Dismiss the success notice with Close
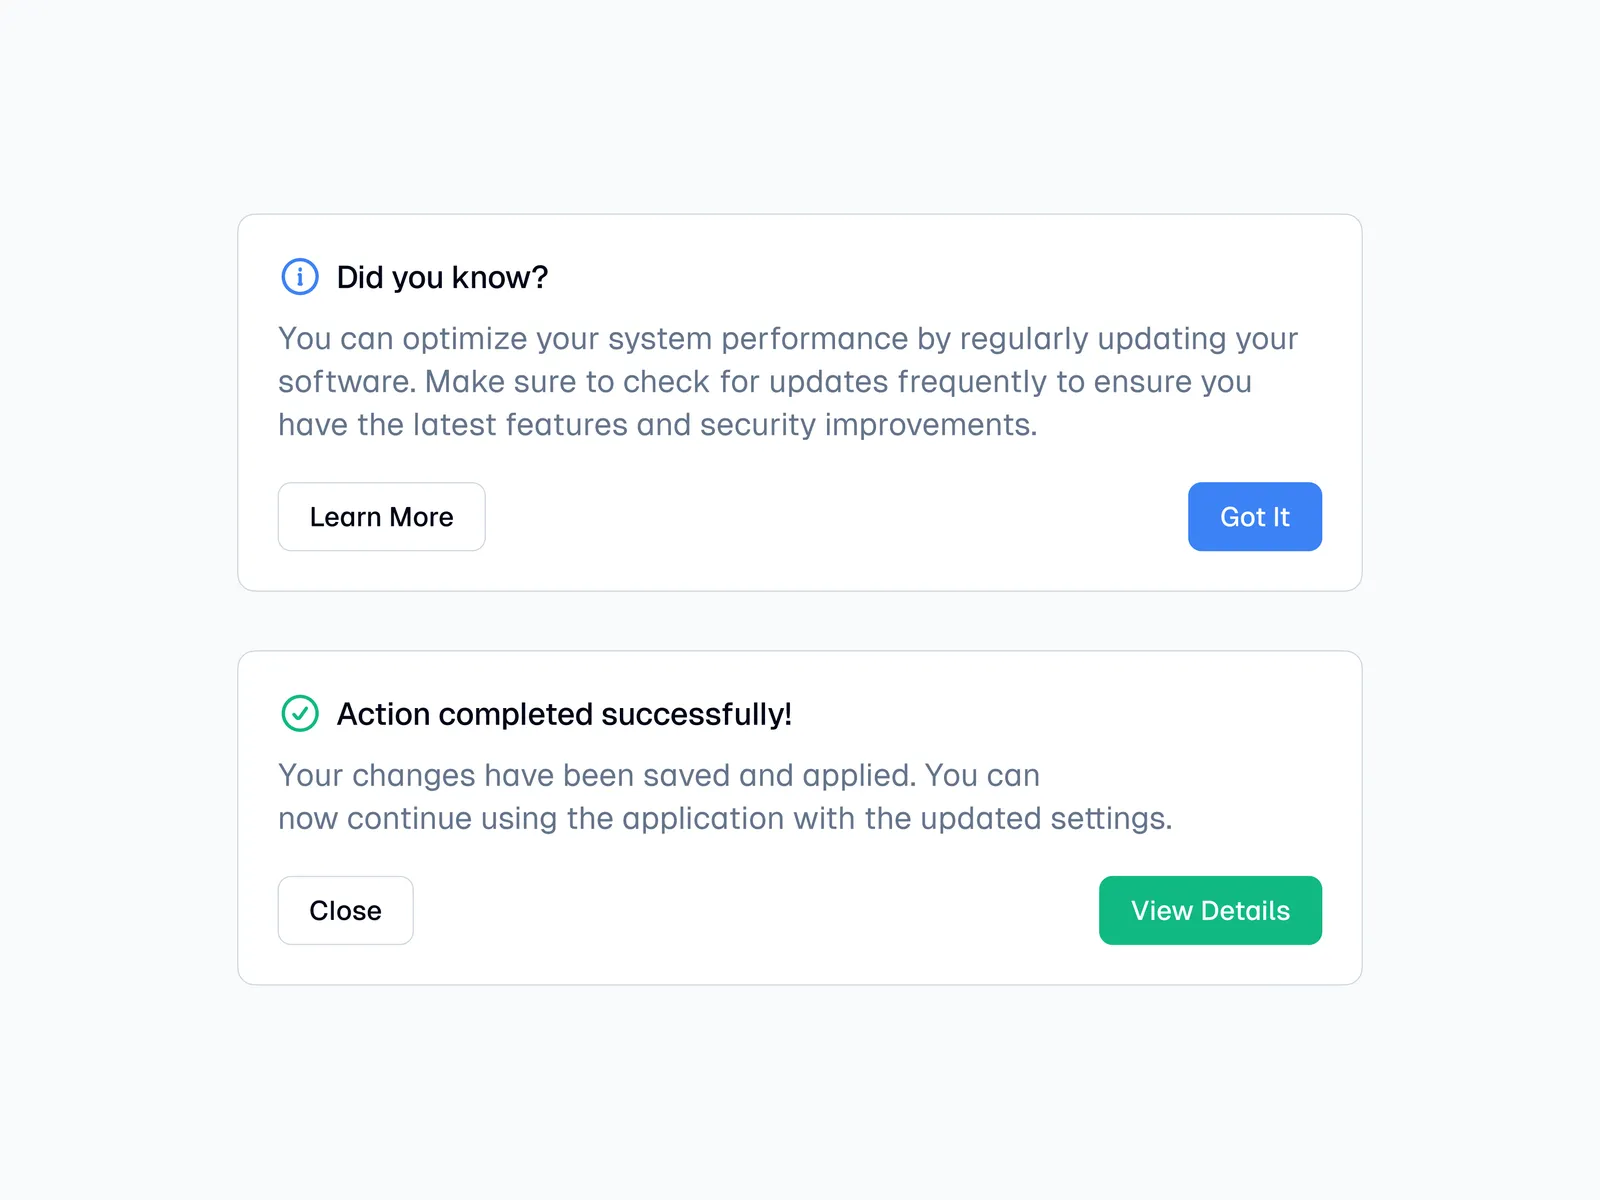This screenshot has width=1600, height=1200. click(x=345, y=910)
